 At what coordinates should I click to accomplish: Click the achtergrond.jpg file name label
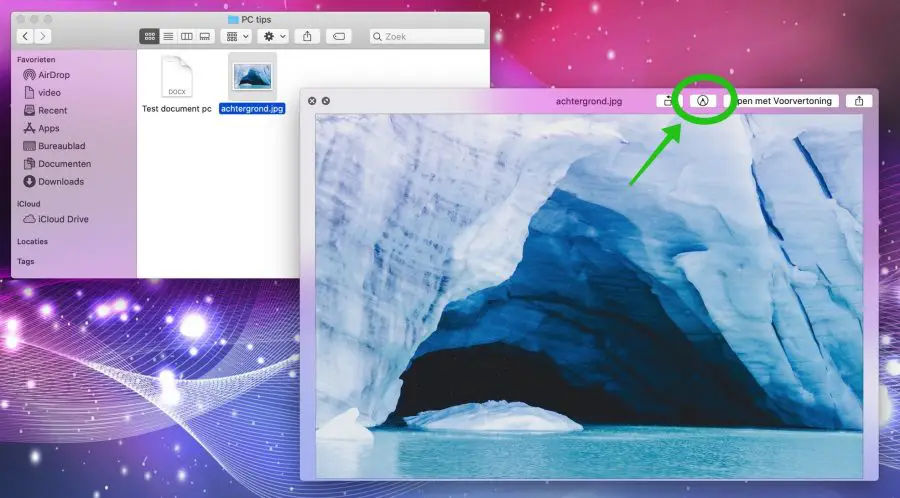(x=252, y=108)
